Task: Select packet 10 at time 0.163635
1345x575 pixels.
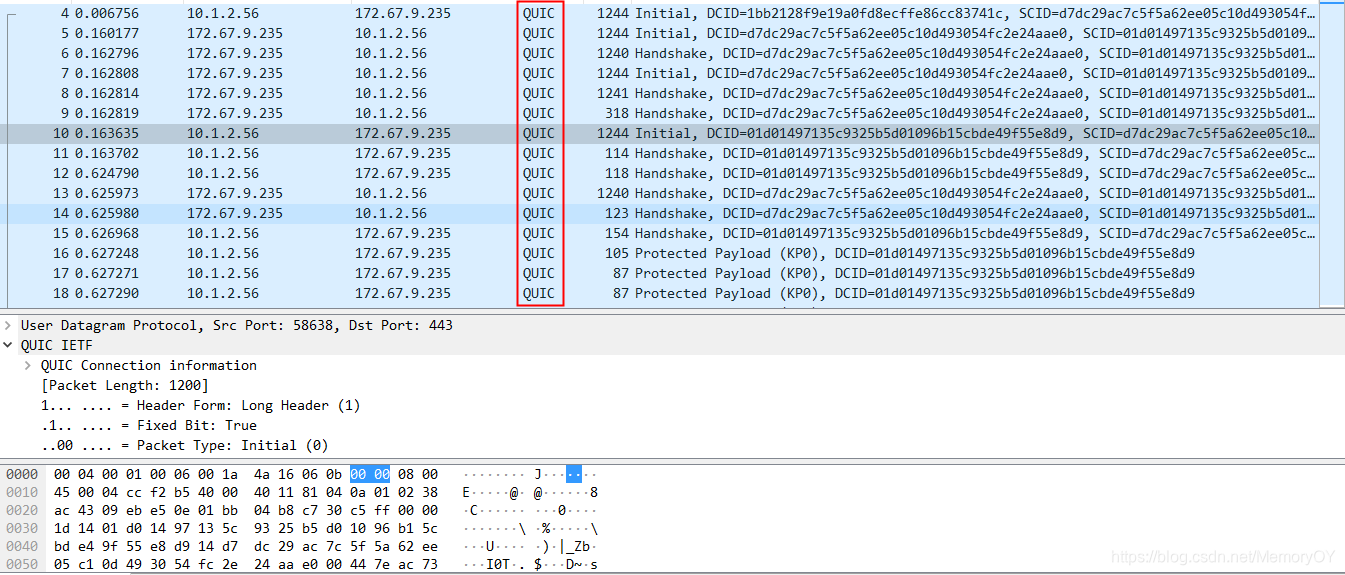Action: (x=660, y=133)
